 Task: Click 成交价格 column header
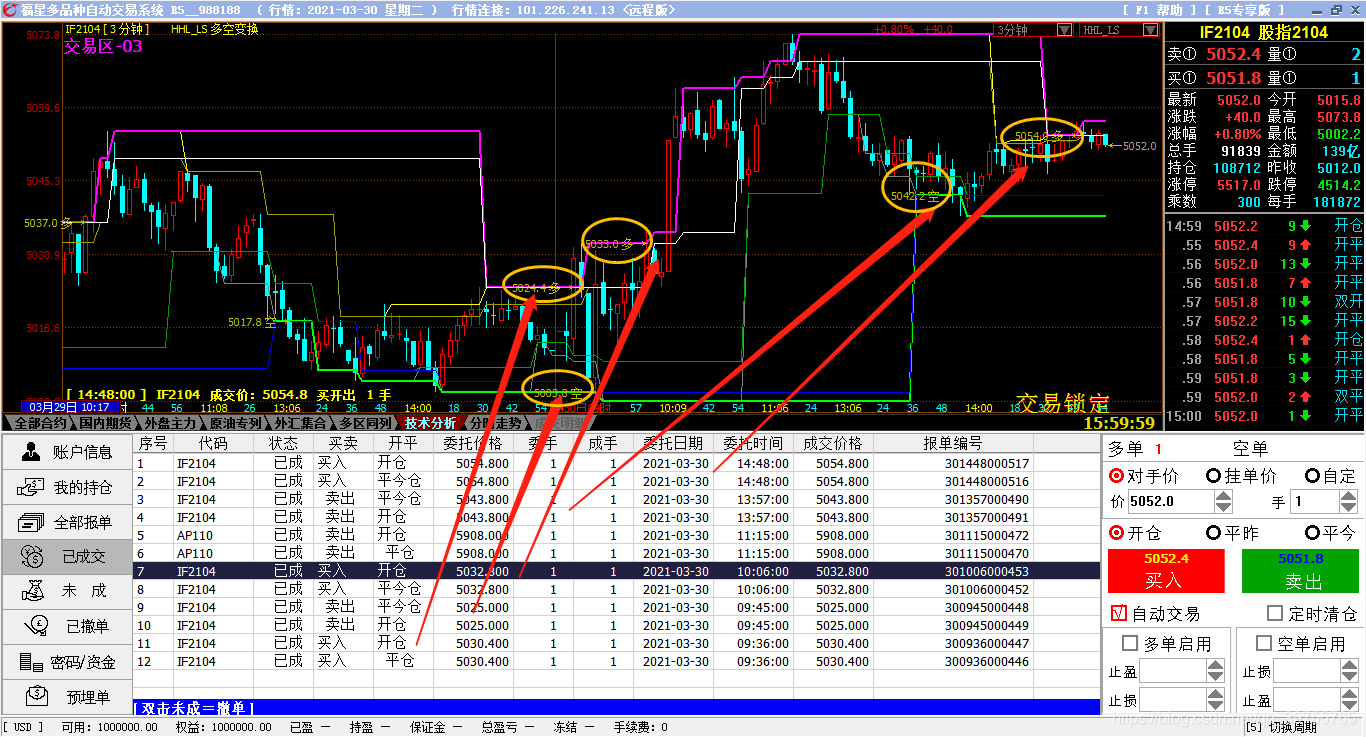click(x=833, y=443)
